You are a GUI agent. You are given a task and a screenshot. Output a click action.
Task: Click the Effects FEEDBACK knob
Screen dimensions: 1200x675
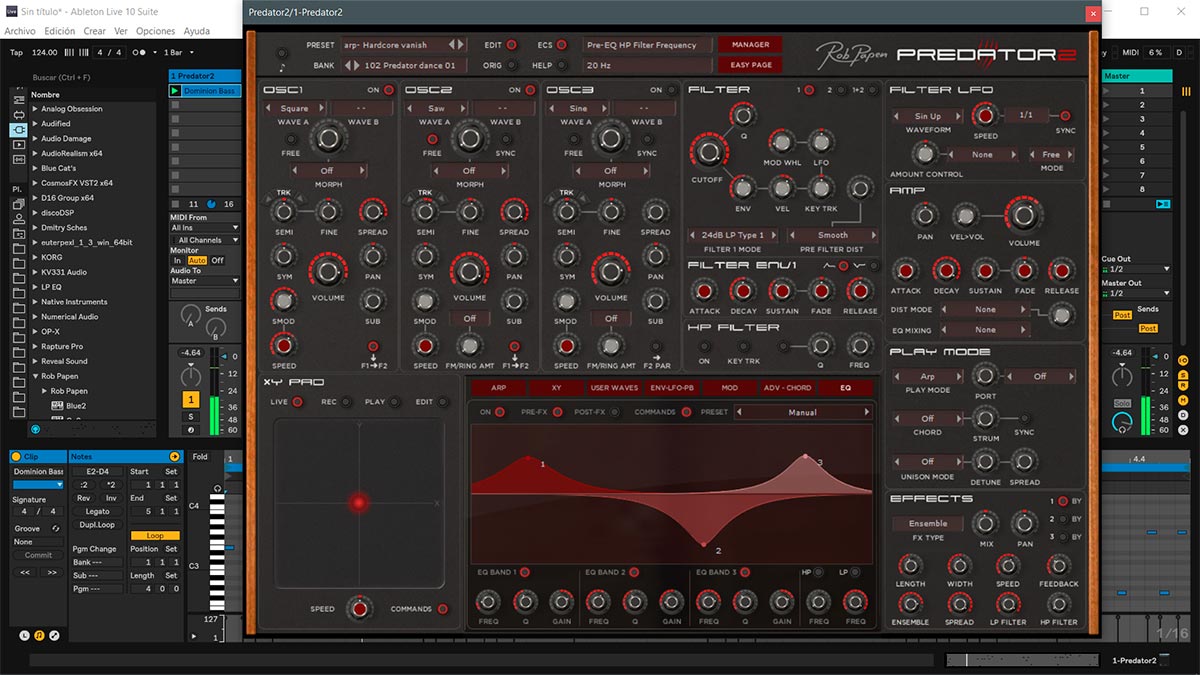(1058, 565)
